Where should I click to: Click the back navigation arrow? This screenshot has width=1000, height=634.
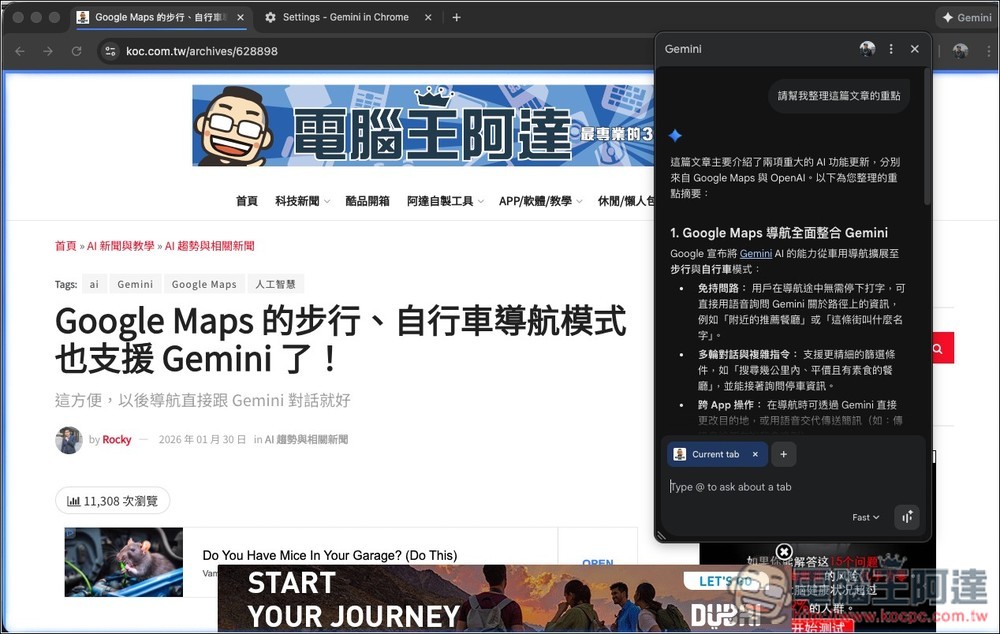point(20,50)
